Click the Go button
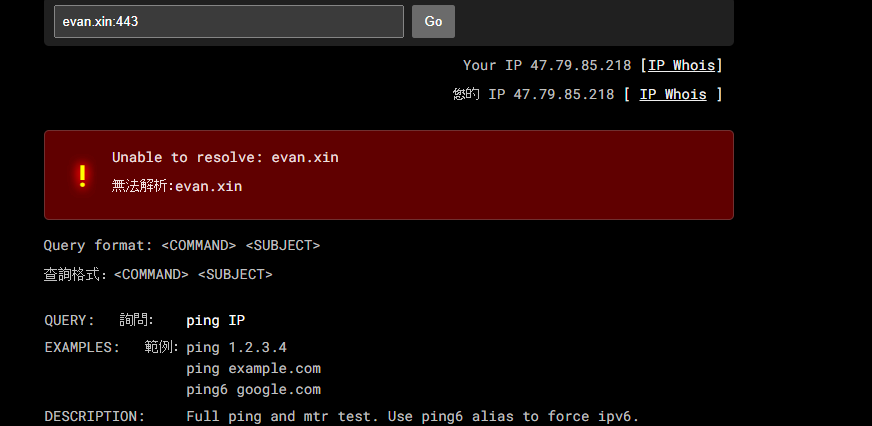Image resolution: width=872 pixels, height=426 pixels. coord(433,22)
